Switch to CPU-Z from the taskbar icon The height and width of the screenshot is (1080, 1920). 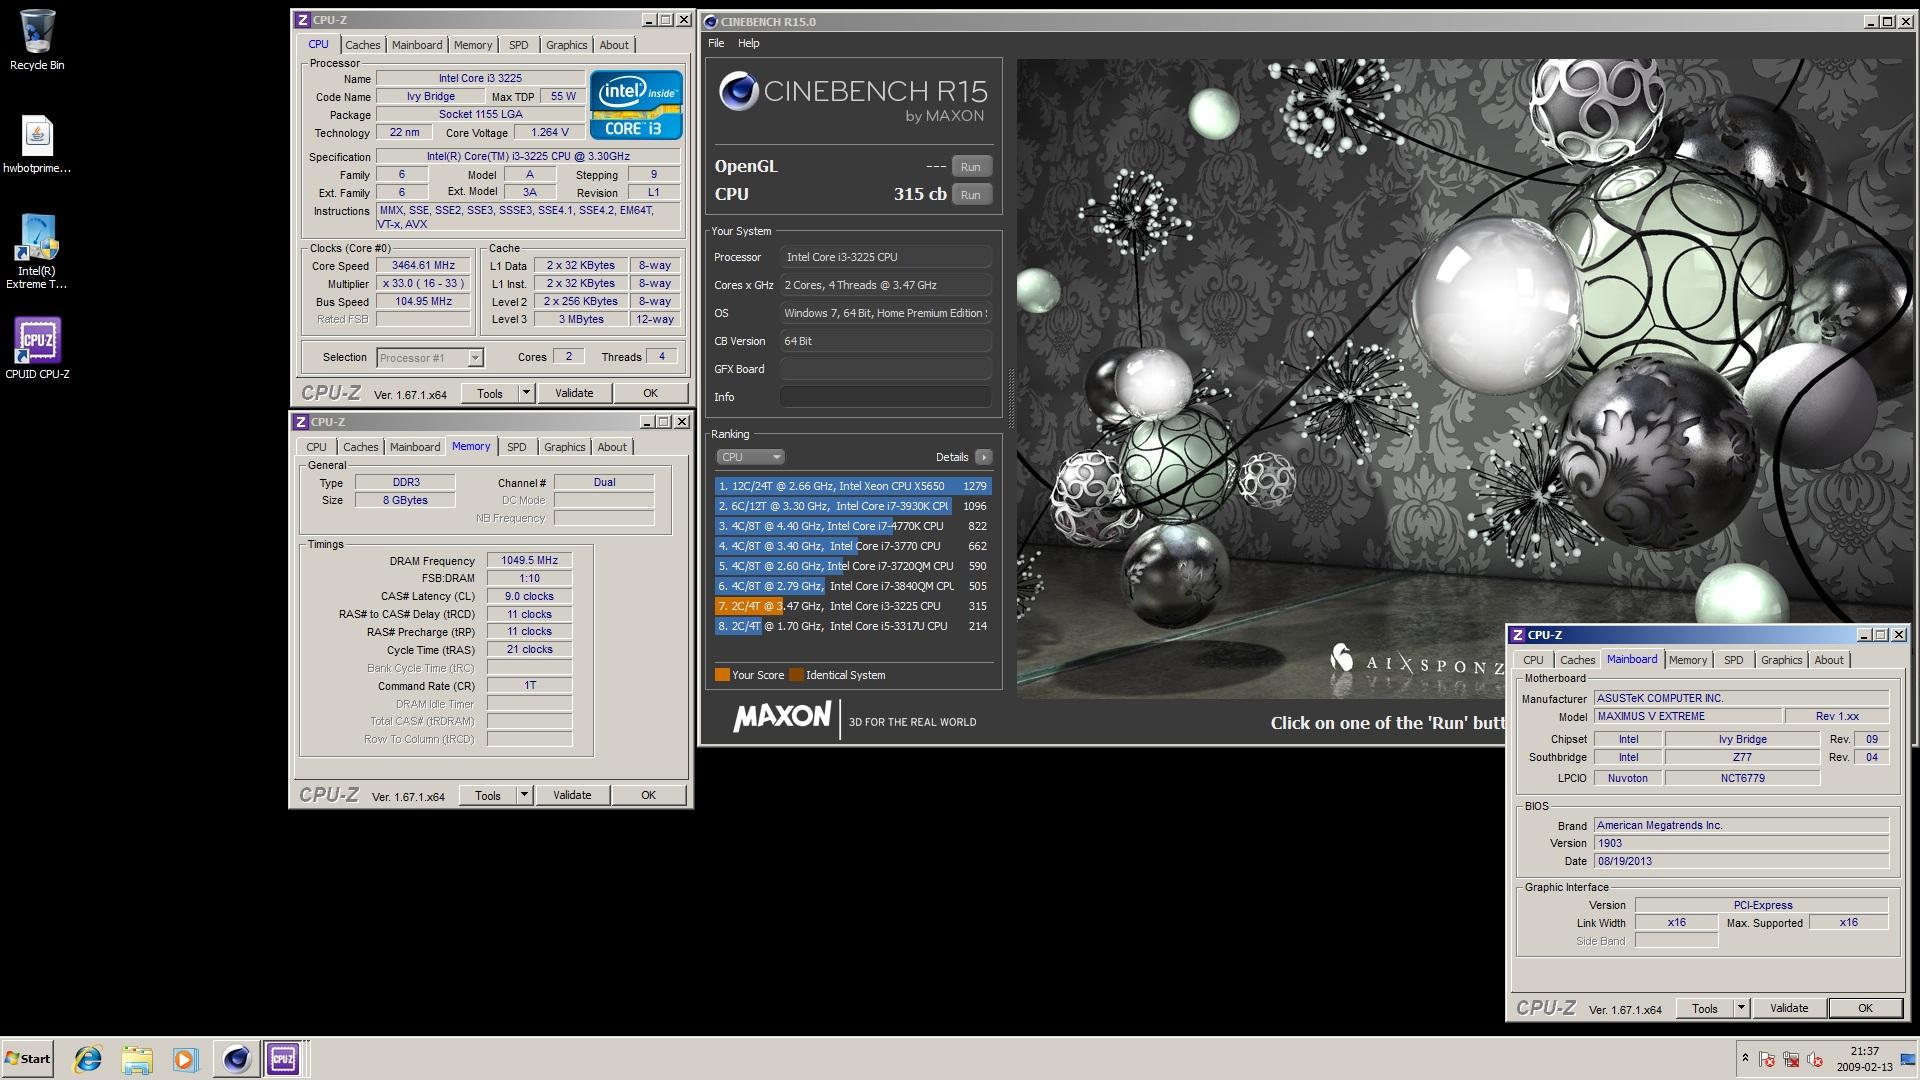283,1058
